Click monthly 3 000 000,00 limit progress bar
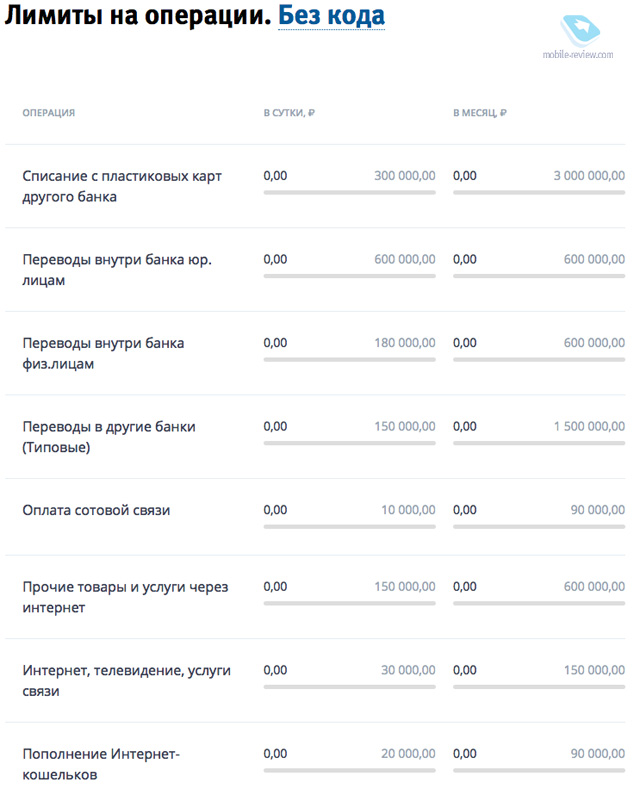Viewport: 640px width, 795px height. tap(539, 193)
